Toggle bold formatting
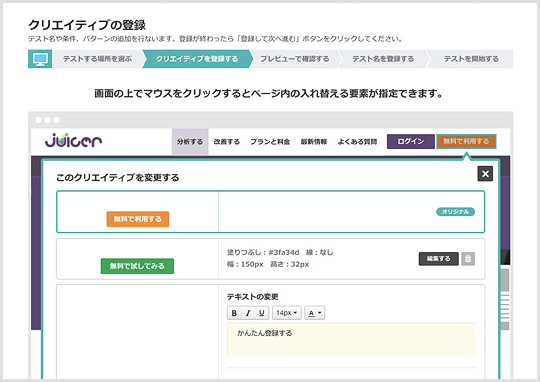This screenshot has width=540, height=382. click(x=234, y=313)
